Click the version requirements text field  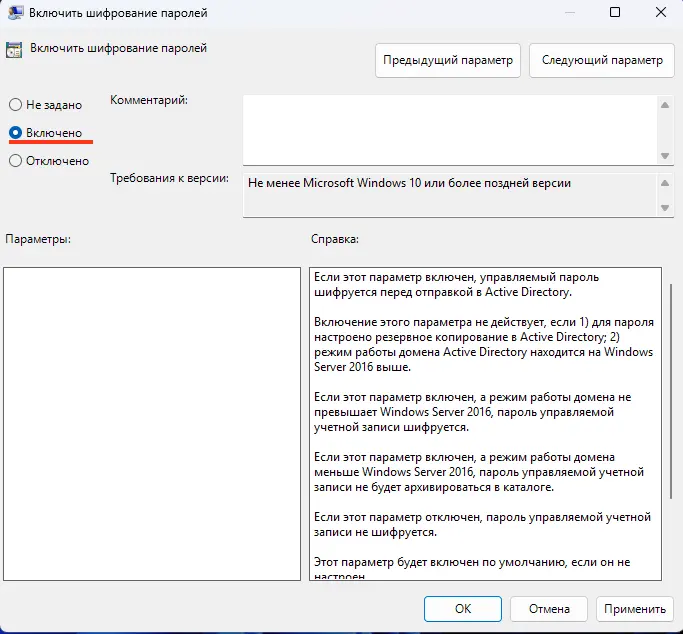[448, 195]
